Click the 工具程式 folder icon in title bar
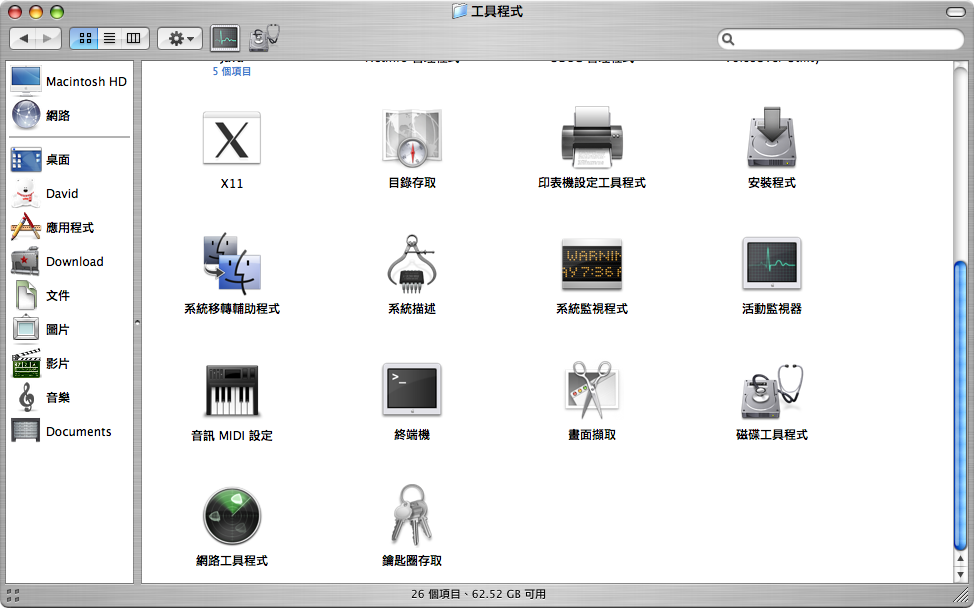 pyautogui.click(x=459, y=11)
